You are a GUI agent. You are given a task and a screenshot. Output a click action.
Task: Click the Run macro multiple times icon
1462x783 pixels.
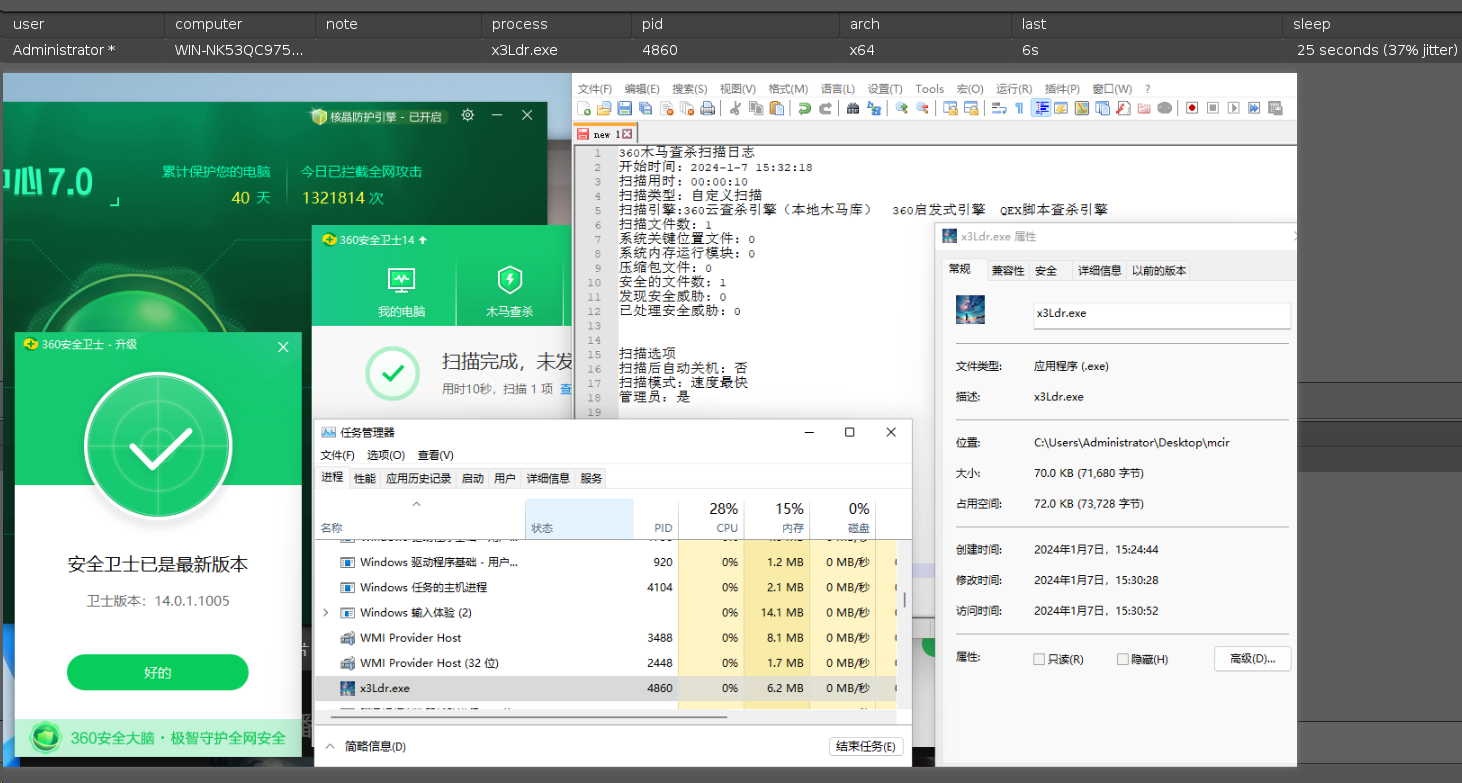click(x=1254, y=108)
